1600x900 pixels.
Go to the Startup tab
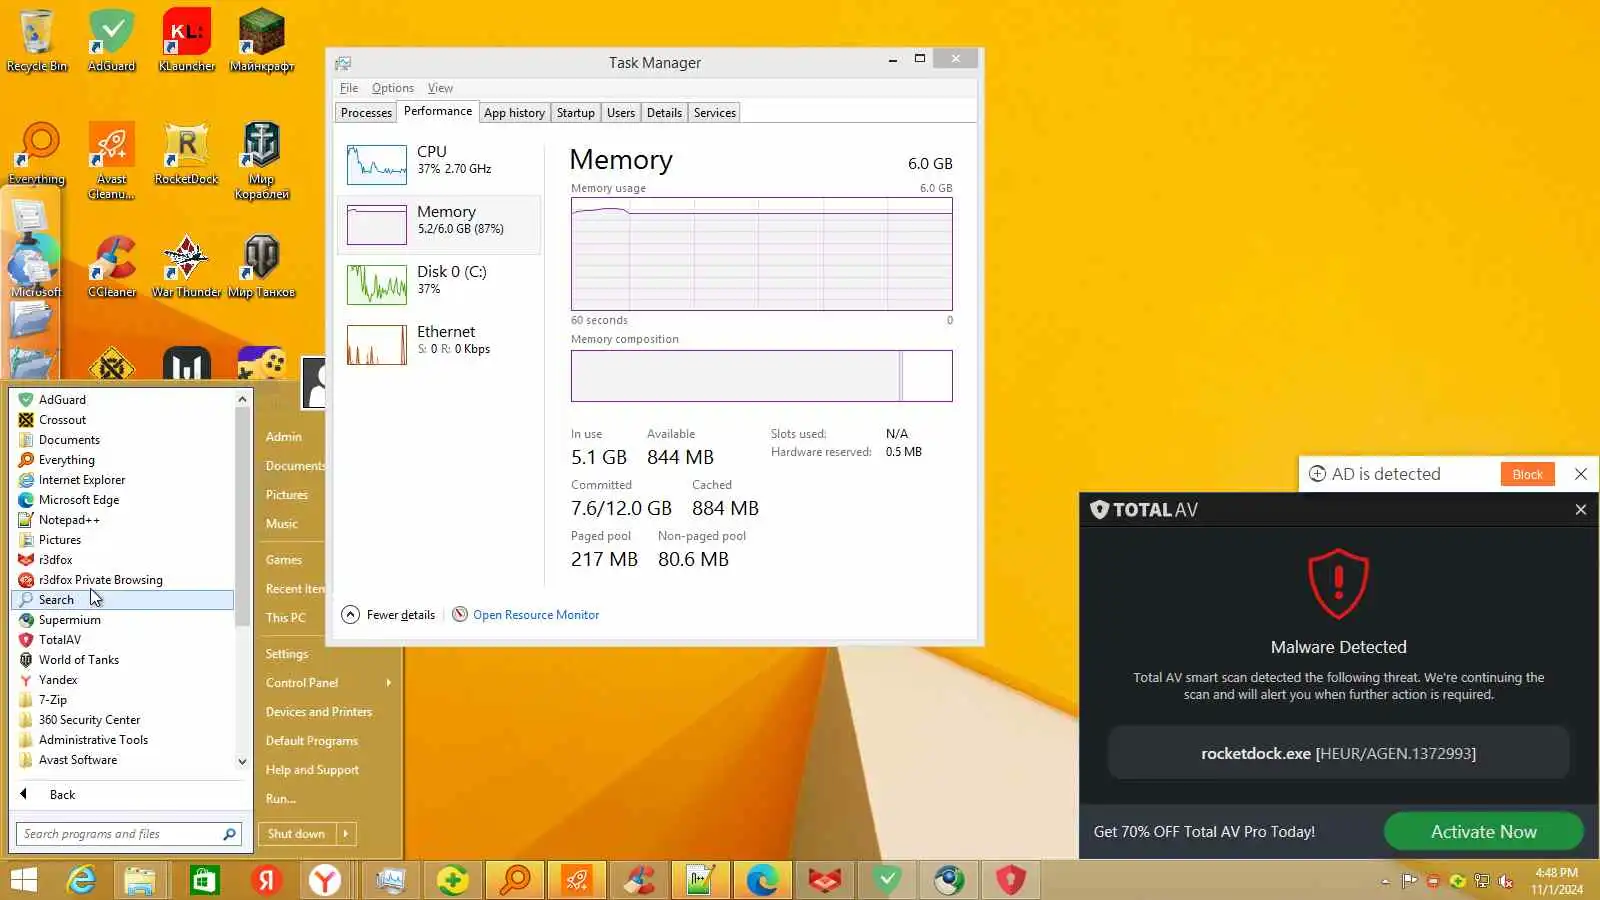[576, 113]
